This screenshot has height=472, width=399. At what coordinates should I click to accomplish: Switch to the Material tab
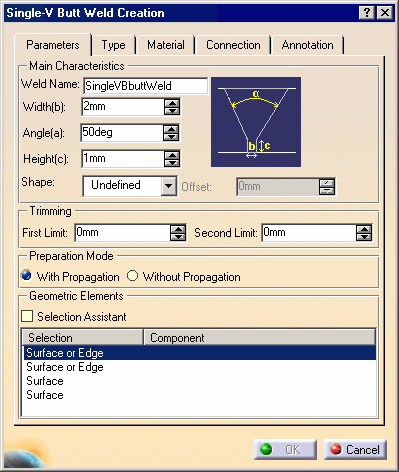166,45
